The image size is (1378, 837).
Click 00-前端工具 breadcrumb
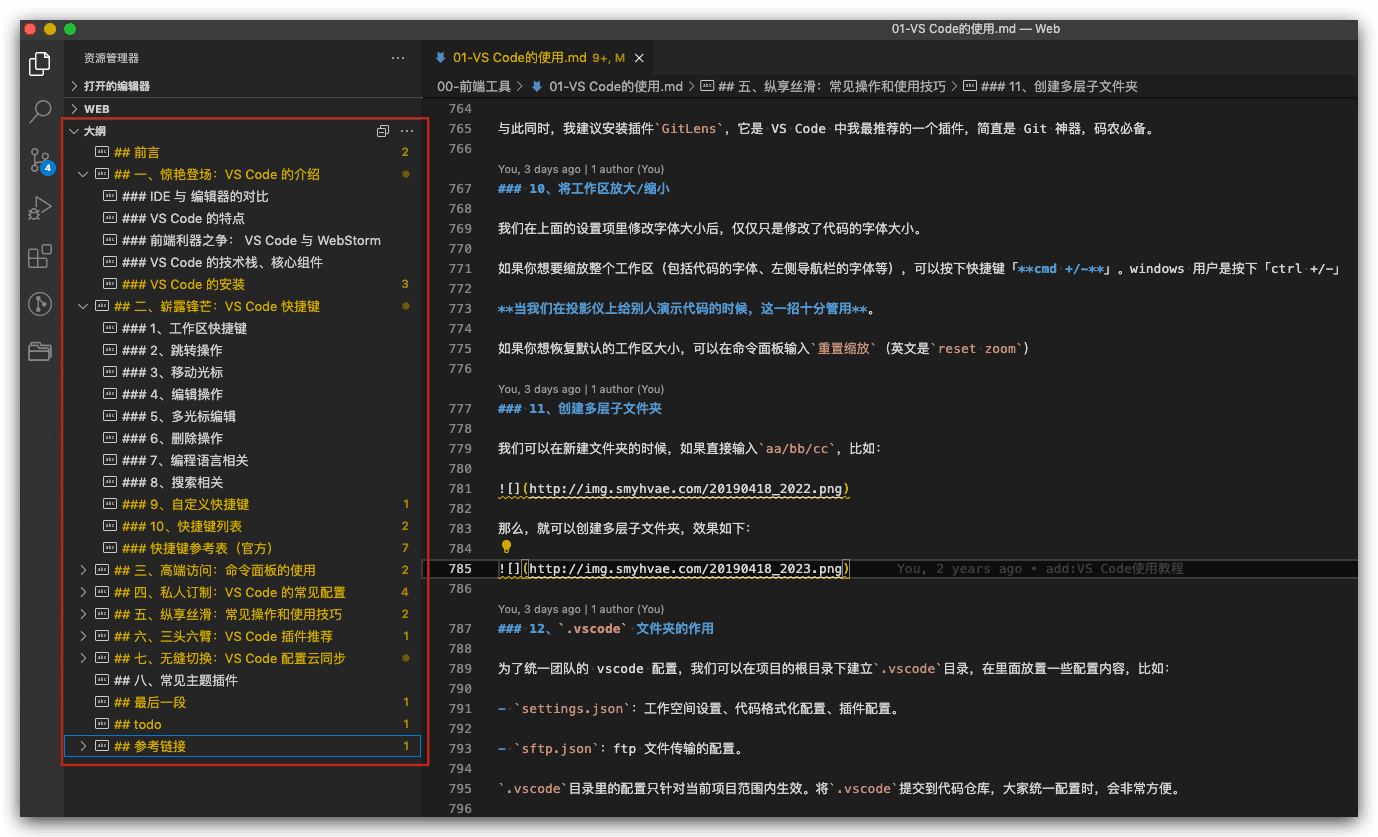tap(474, 87)
